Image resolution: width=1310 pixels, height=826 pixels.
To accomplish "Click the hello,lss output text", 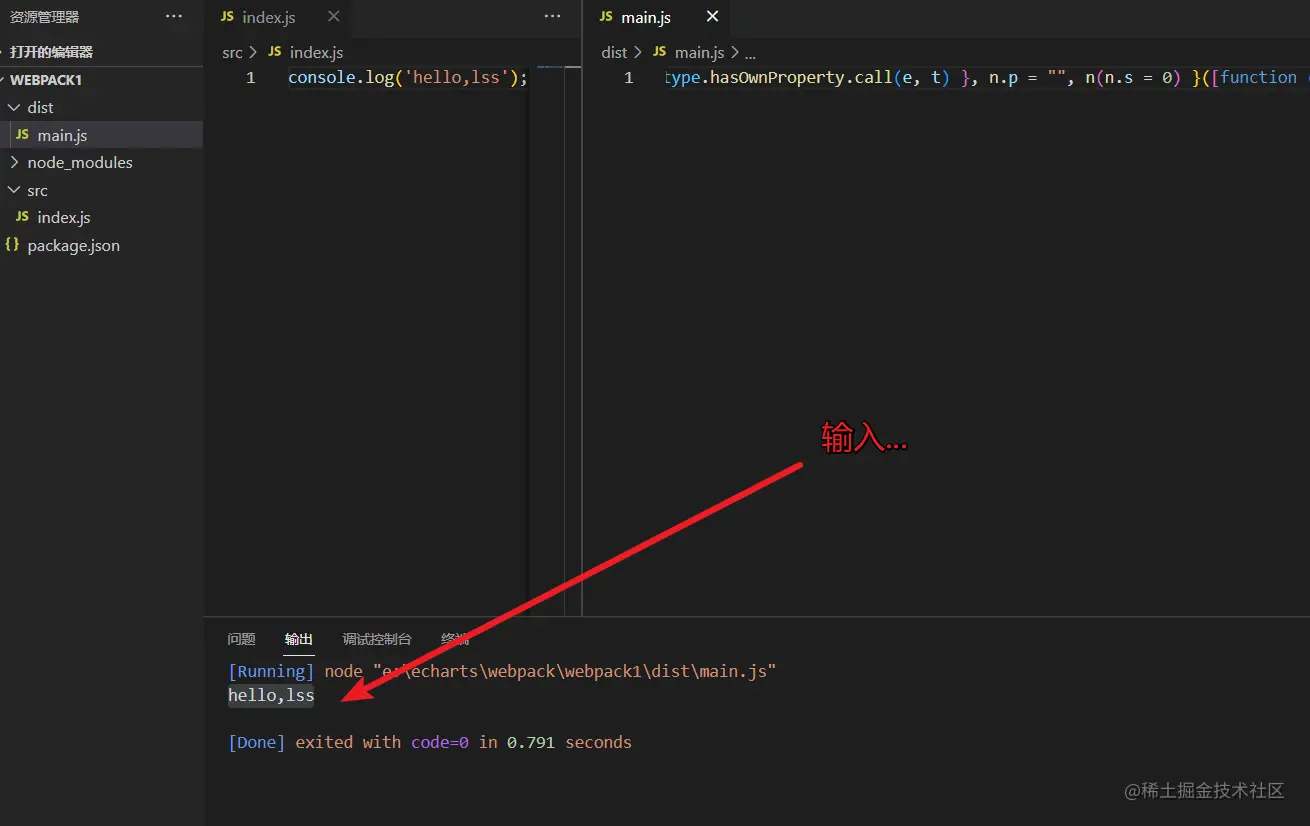I will tap(271, 695).
